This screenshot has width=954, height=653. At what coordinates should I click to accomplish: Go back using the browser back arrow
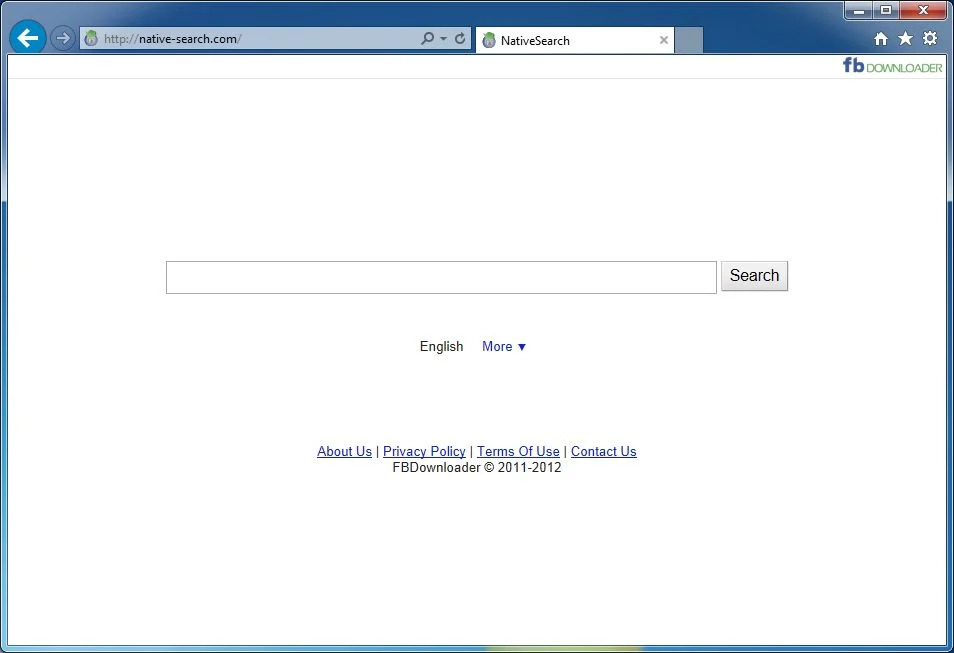click(x=27, y=38)
